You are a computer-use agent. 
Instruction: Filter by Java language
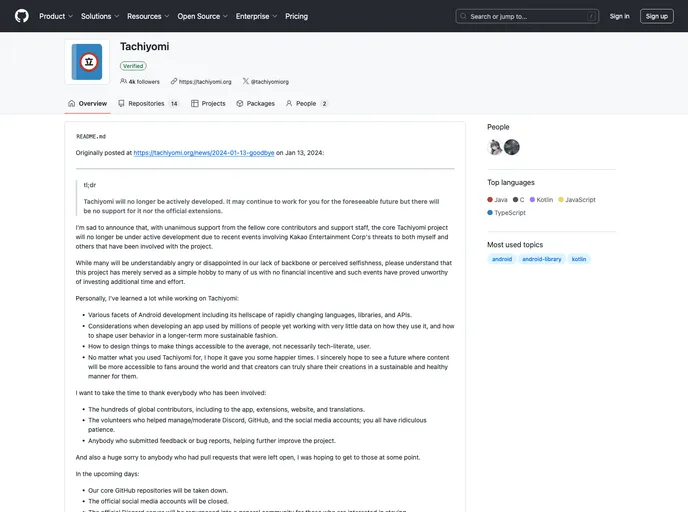(497, 200)
